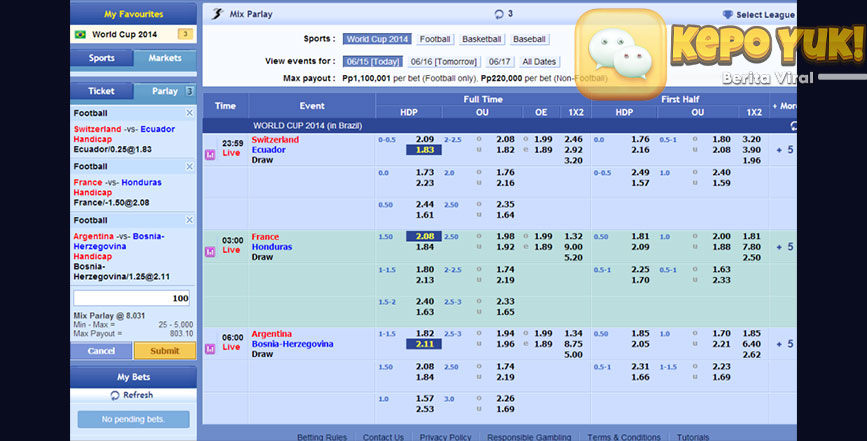This screenshot has width=867, height=441.
Task: Expand more bets for Switzerland vs Ecuador
Action: pyautogui.click(x=785, y=150)
